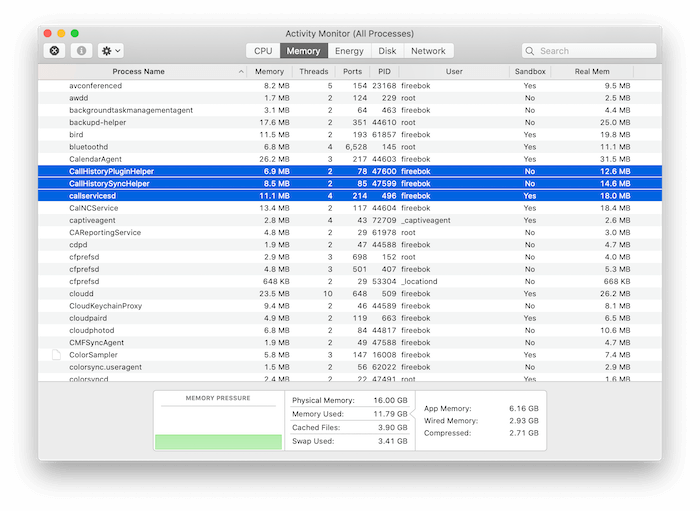Screen dimensions: 700x511
Task: Select the bird process row
Action: (x=350, y=135)
